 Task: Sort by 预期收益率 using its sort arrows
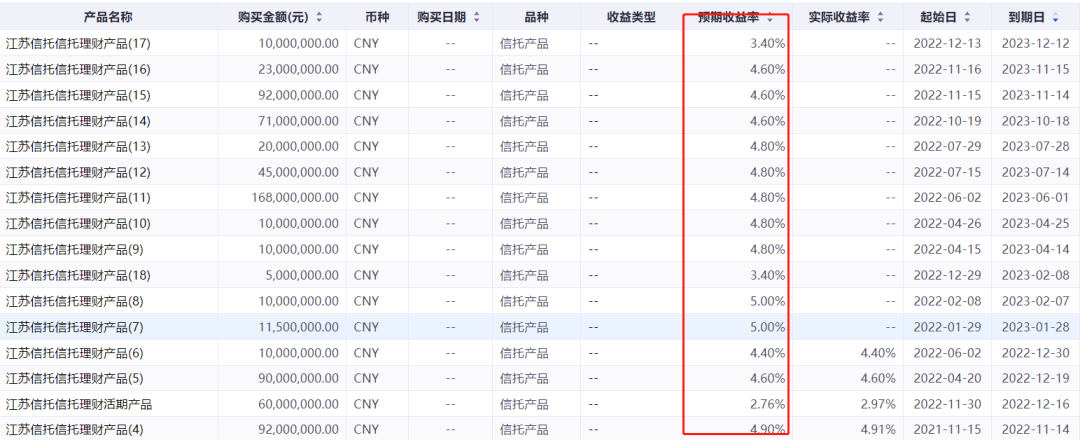[x=769, y=17]
